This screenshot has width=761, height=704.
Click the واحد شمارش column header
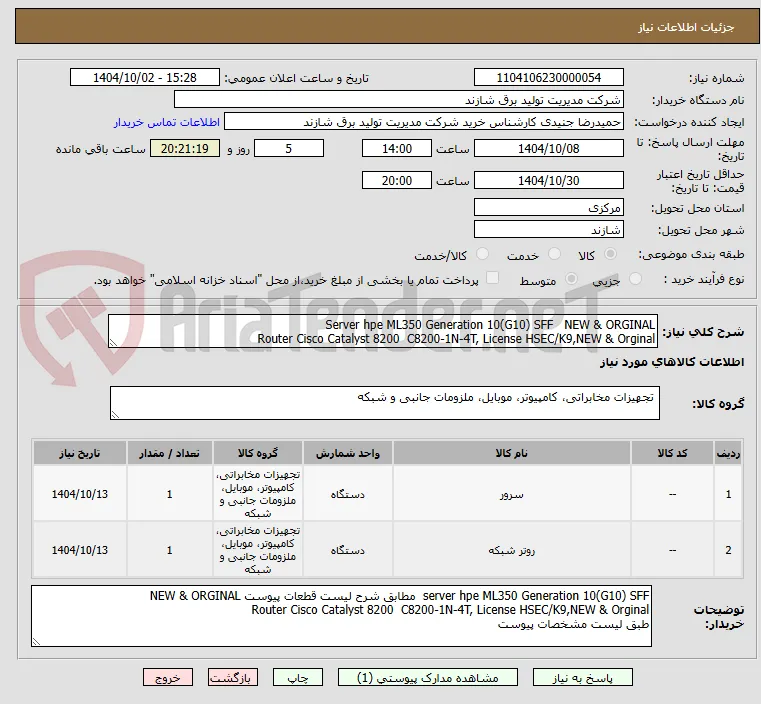[347, 453]
